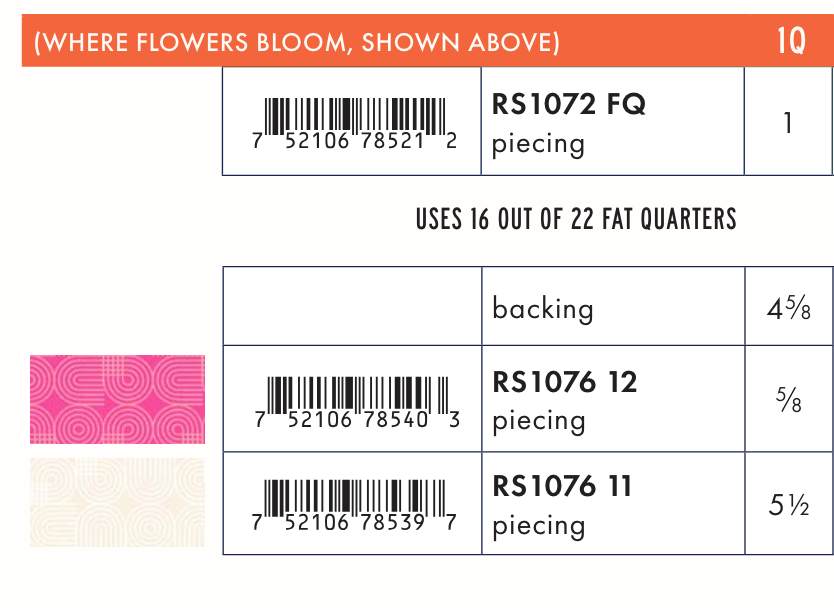Click the Uses 16 out of 22 fat quarters note
834x608 pixels.
(576, 219)
